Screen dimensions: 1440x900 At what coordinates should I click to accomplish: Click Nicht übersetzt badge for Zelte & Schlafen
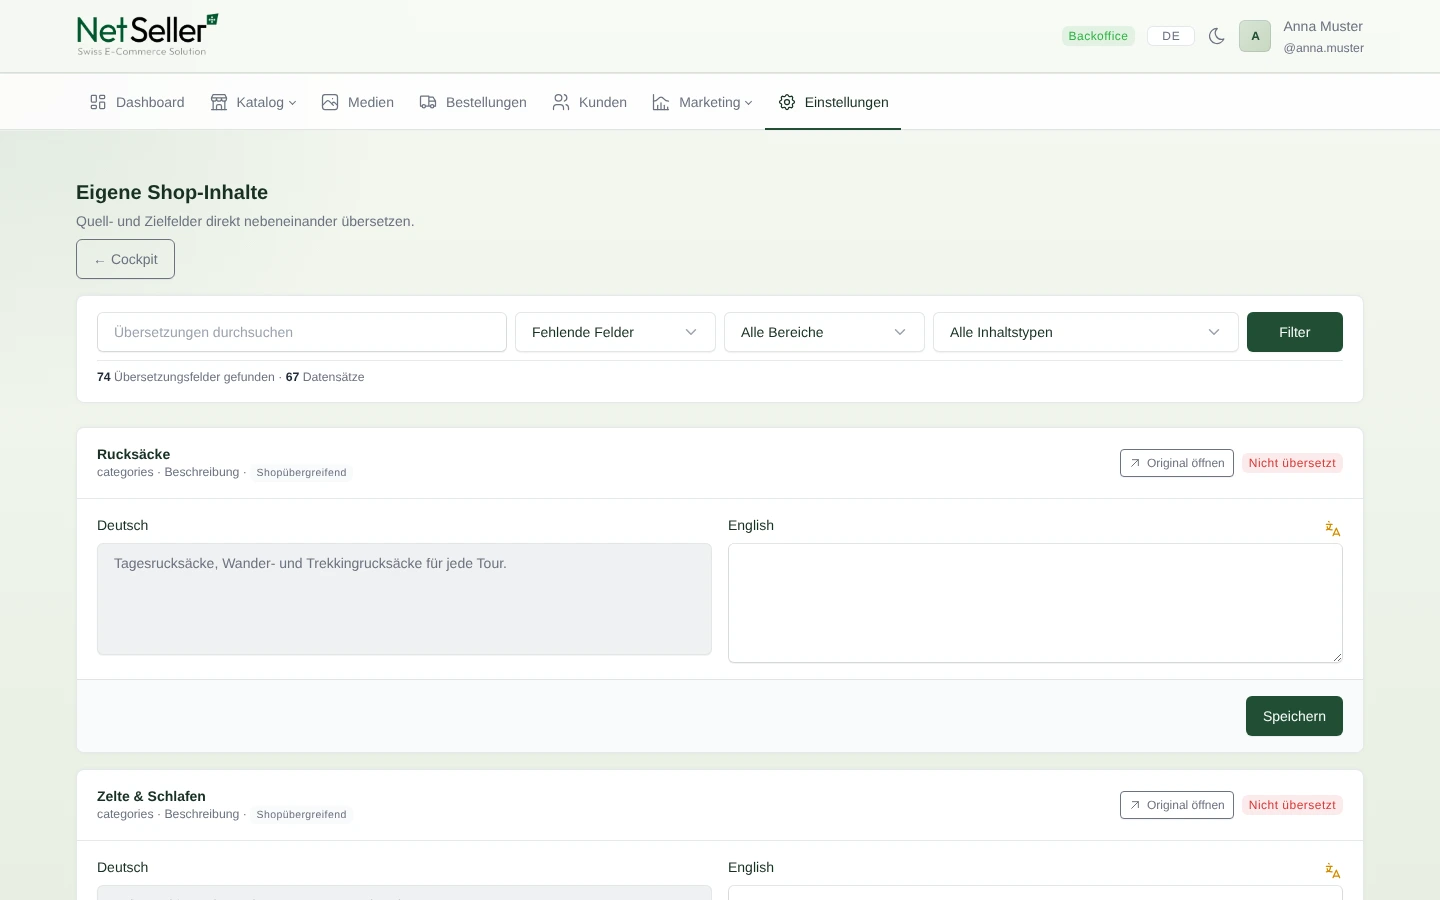pyautogui.click(x=1292, y=805)
